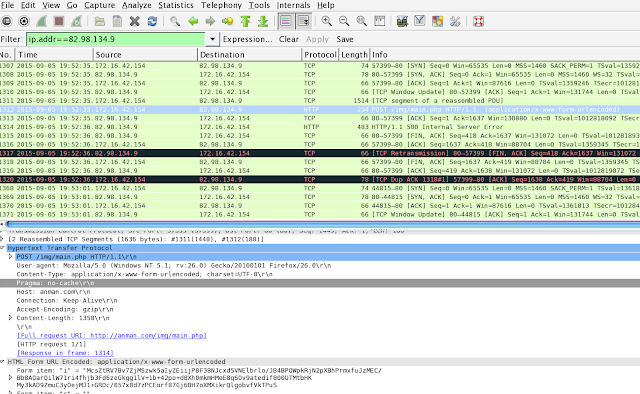Stop the running capture (red square icon)

tap(59, 21)
